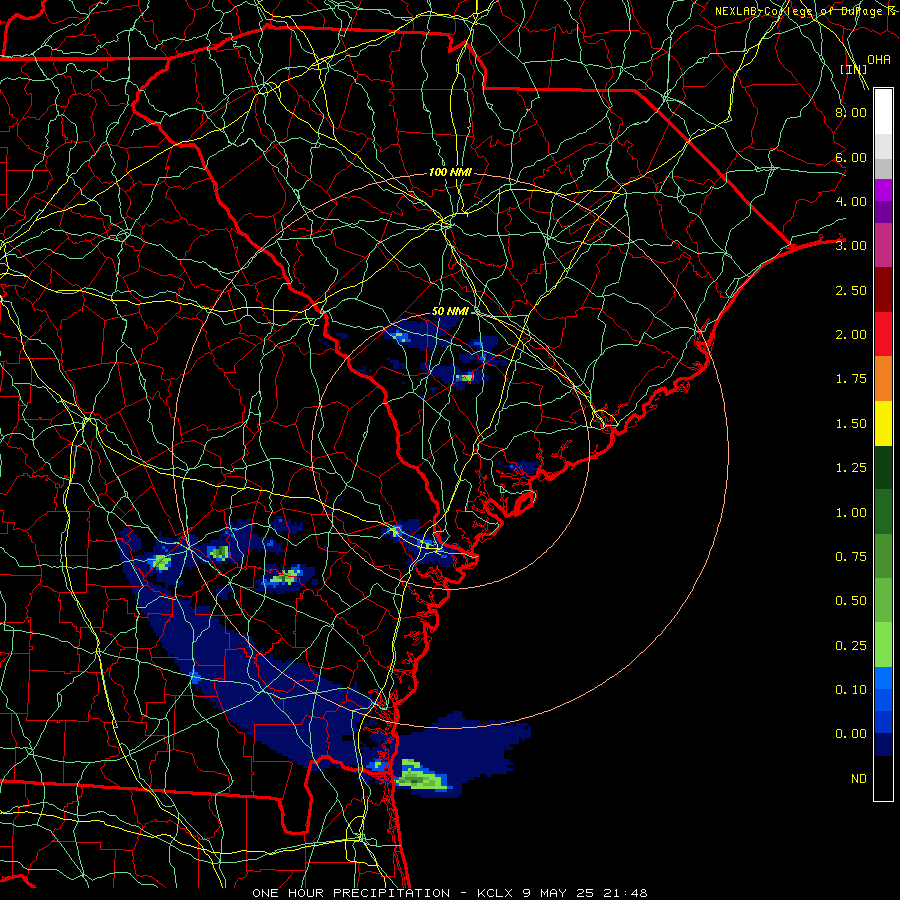This screenshot has width=900, height=900.
Task: Pick the white swatch at legend top
Action: [x=883, y=112]
